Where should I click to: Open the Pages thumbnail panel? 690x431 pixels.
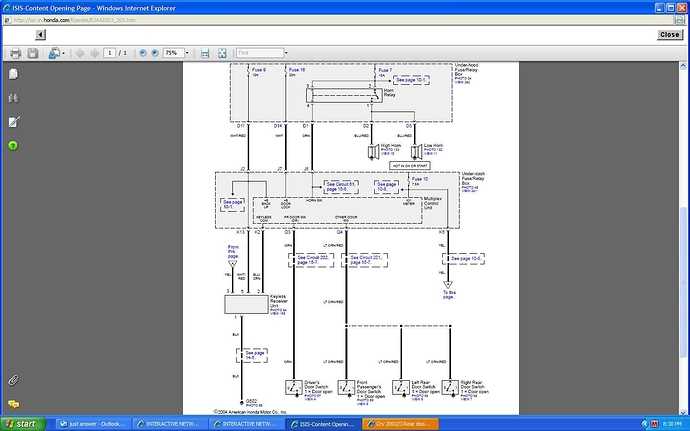[13, 74]
